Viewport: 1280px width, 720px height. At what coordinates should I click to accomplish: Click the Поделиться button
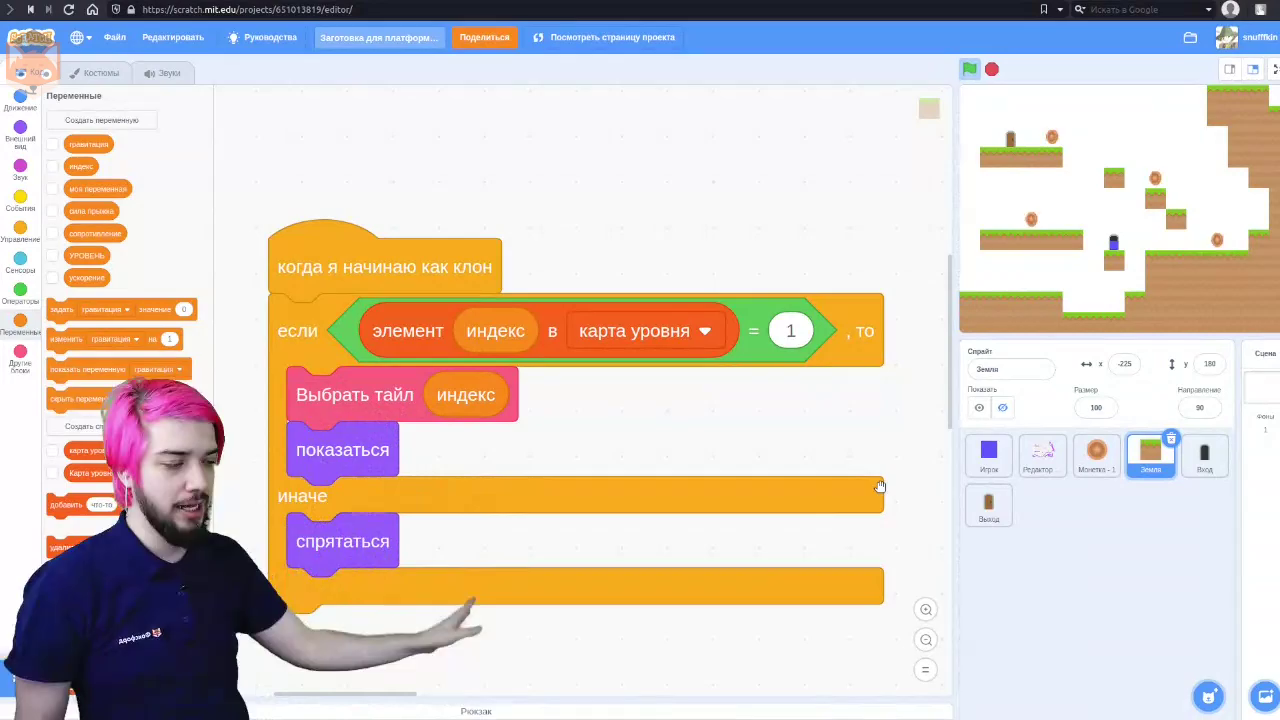click(484, 38)
